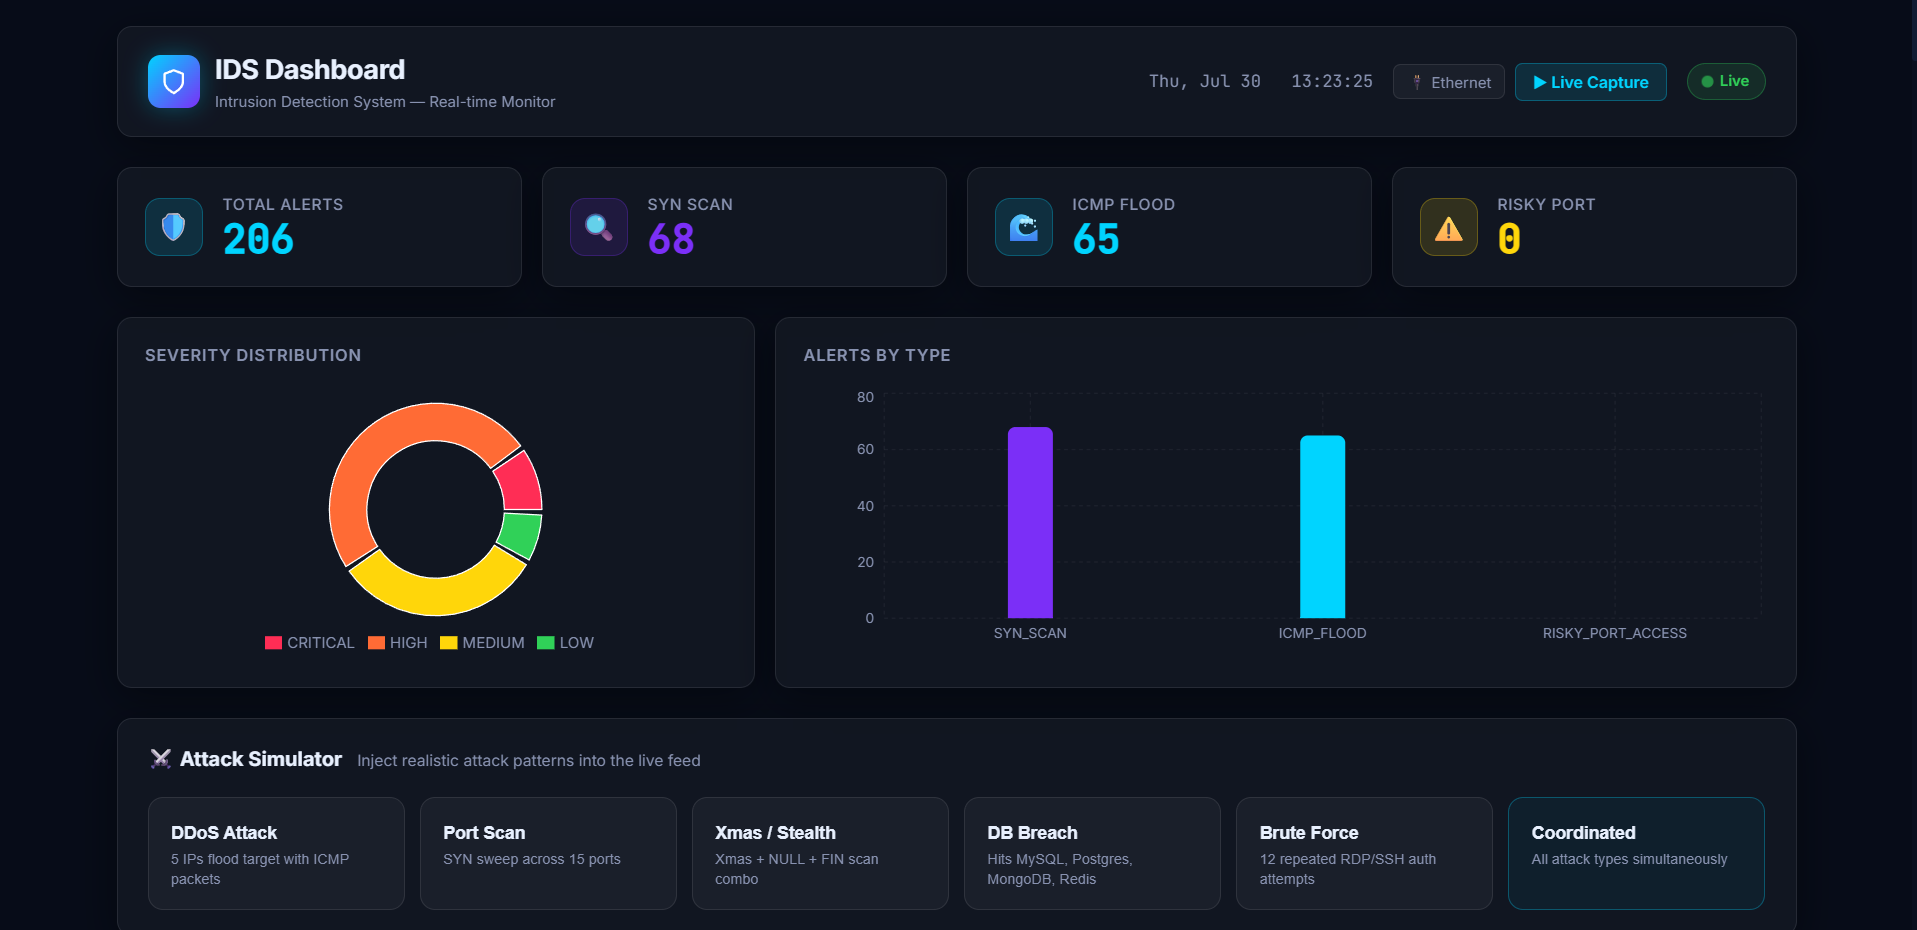The image size is (1917, 930).
Task: Run the Port Scan simulation
Action: click(548, 853)
